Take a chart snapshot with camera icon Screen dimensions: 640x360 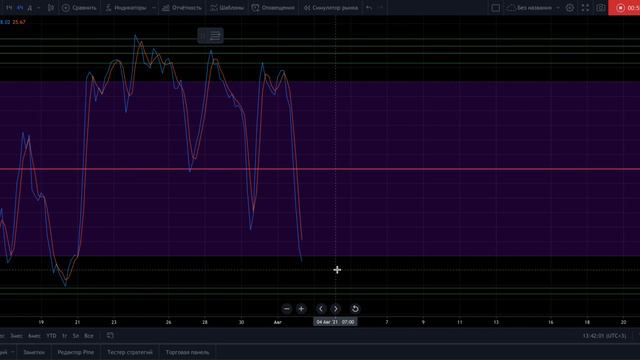[601, 8]
